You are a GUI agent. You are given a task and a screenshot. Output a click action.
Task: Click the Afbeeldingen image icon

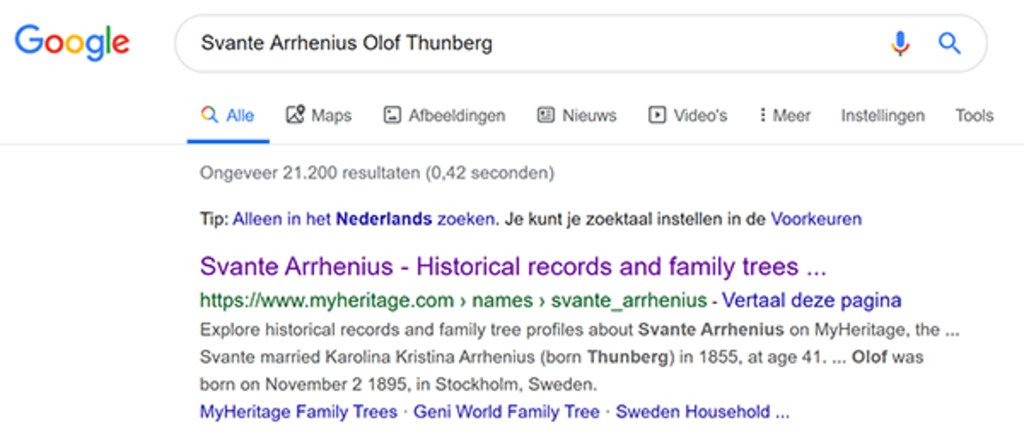(392, 115)
